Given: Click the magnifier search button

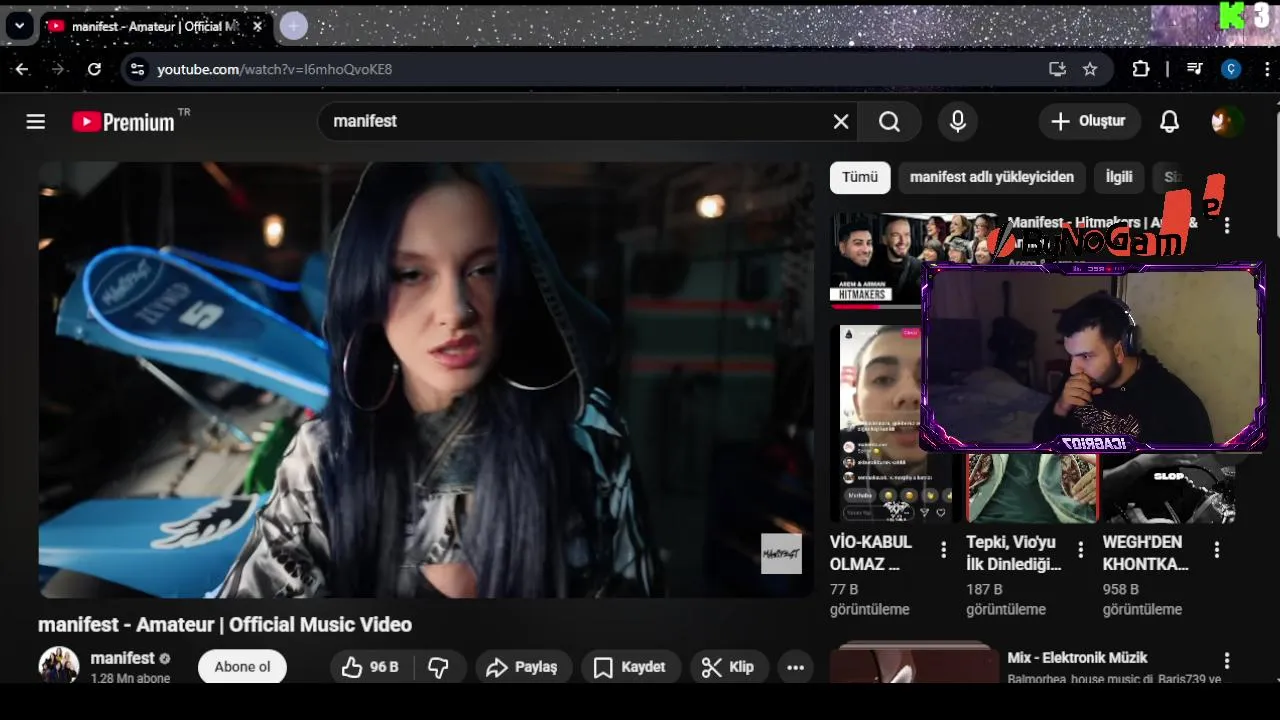Looking at the screenshot, I should 889,121.
